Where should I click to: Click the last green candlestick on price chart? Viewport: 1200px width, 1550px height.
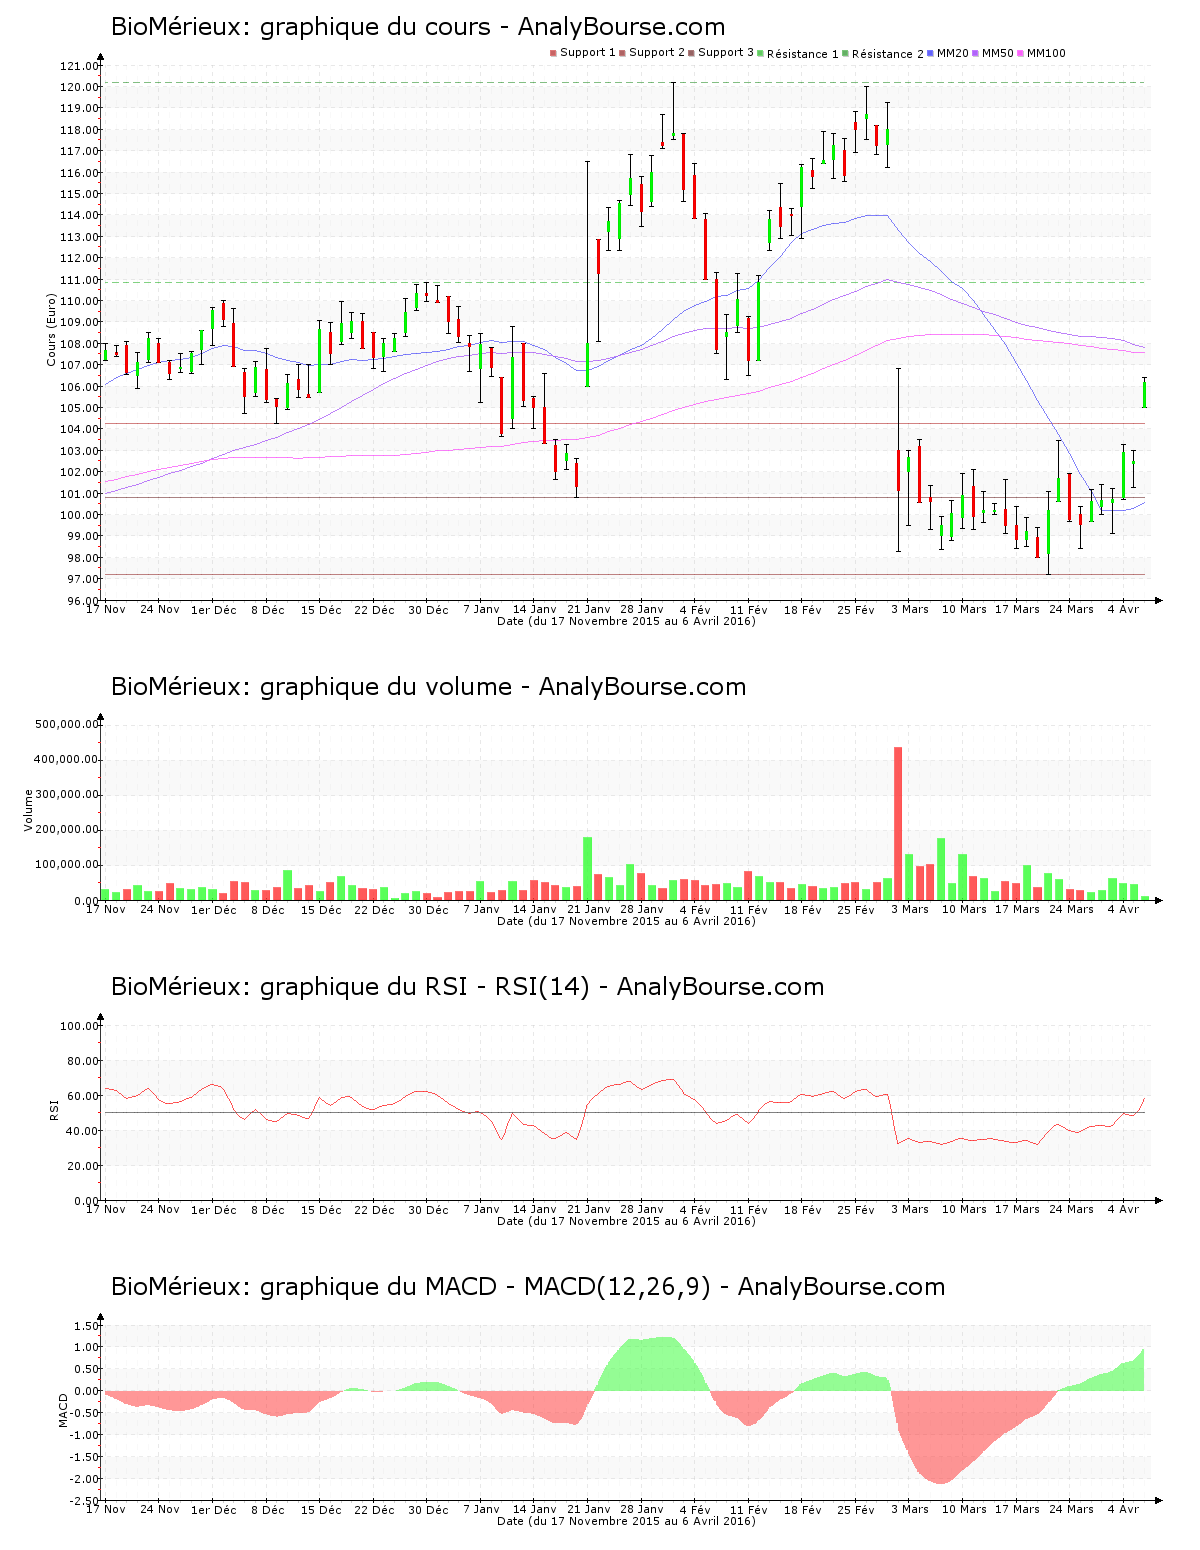(1145, 393)
